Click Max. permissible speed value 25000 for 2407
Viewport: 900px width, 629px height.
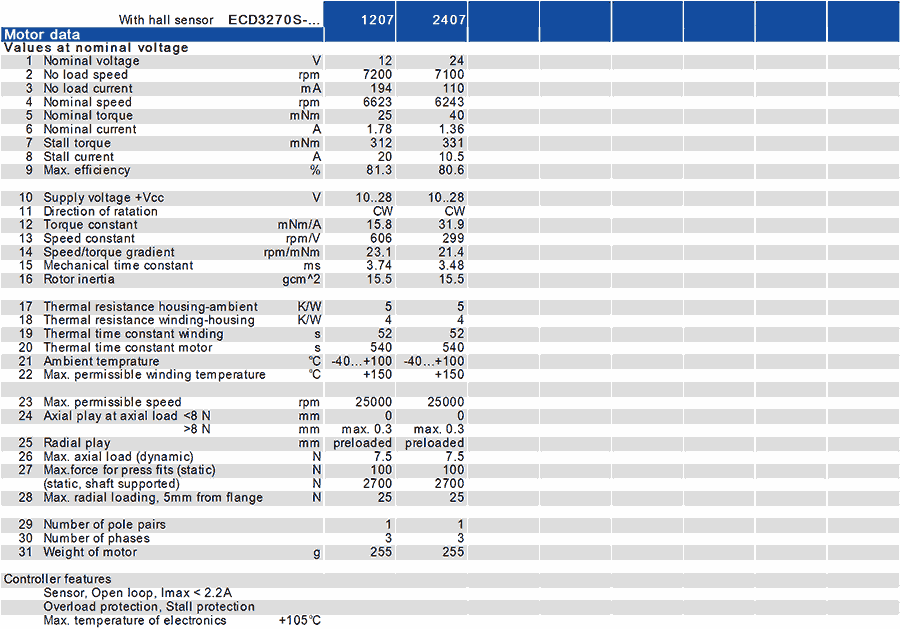[445, 402]
